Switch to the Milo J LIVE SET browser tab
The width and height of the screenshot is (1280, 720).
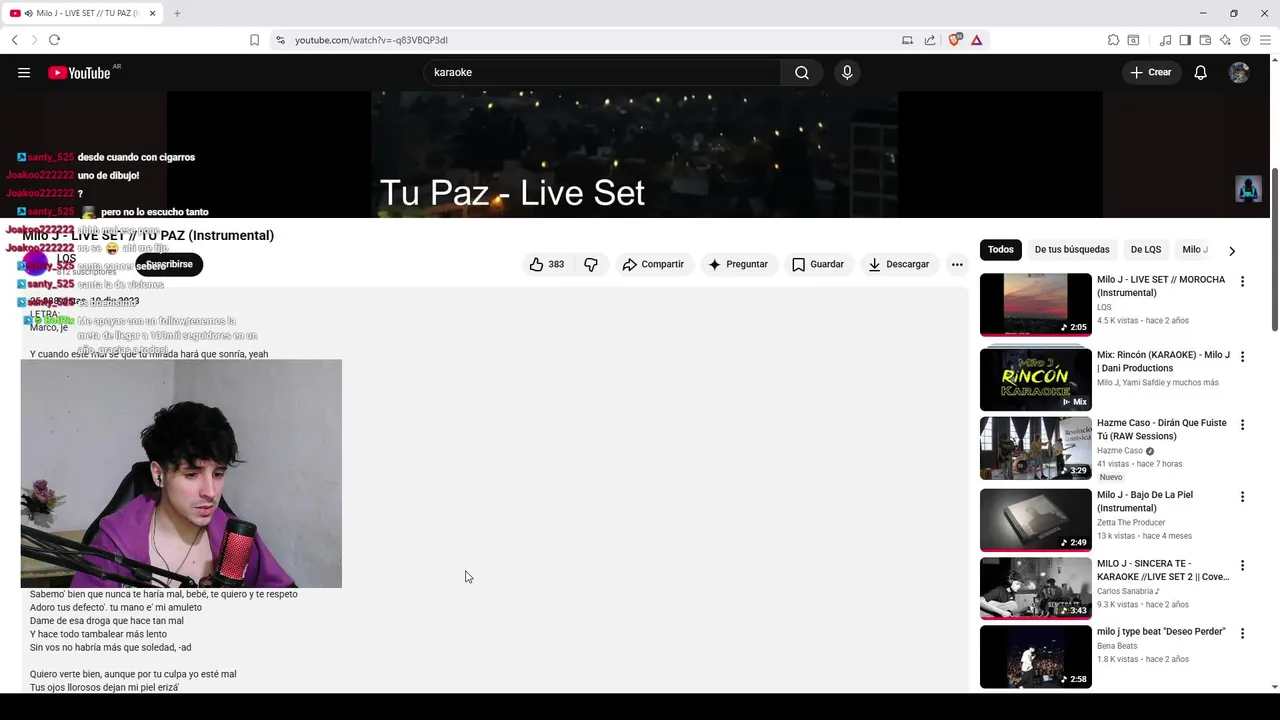tap(82, 13)
